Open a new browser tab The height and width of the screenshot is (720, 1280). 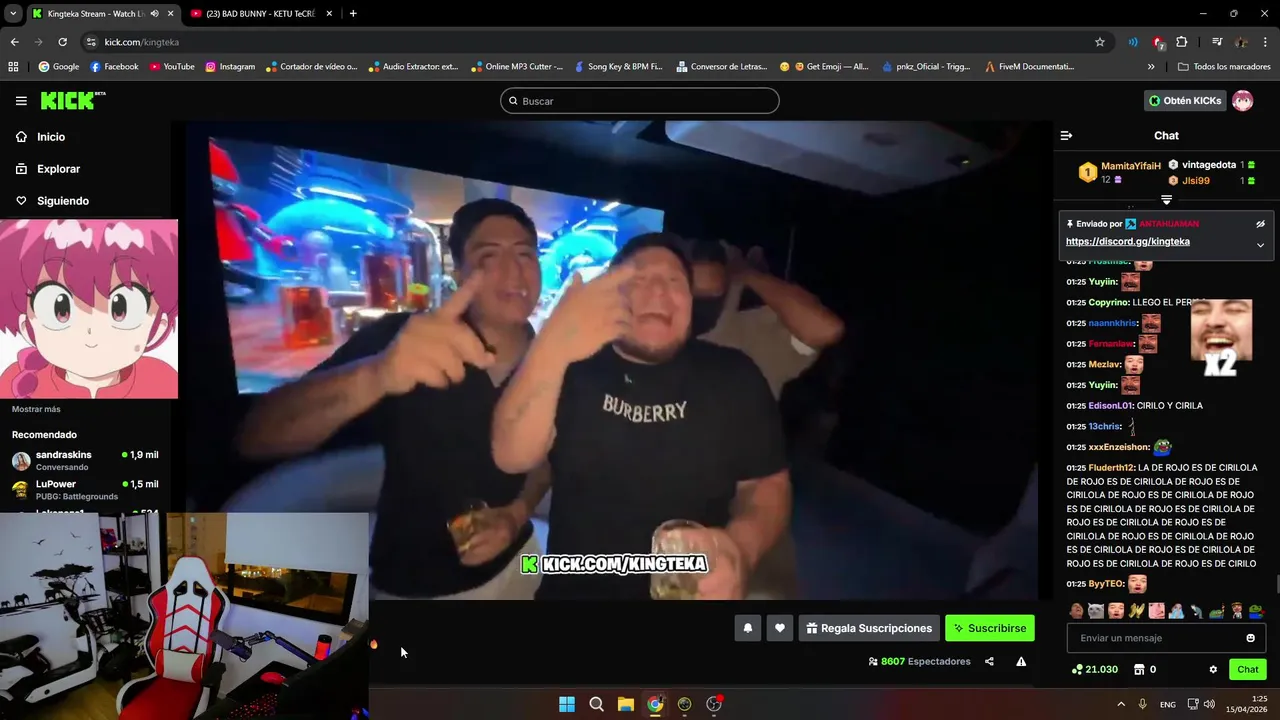353,13
